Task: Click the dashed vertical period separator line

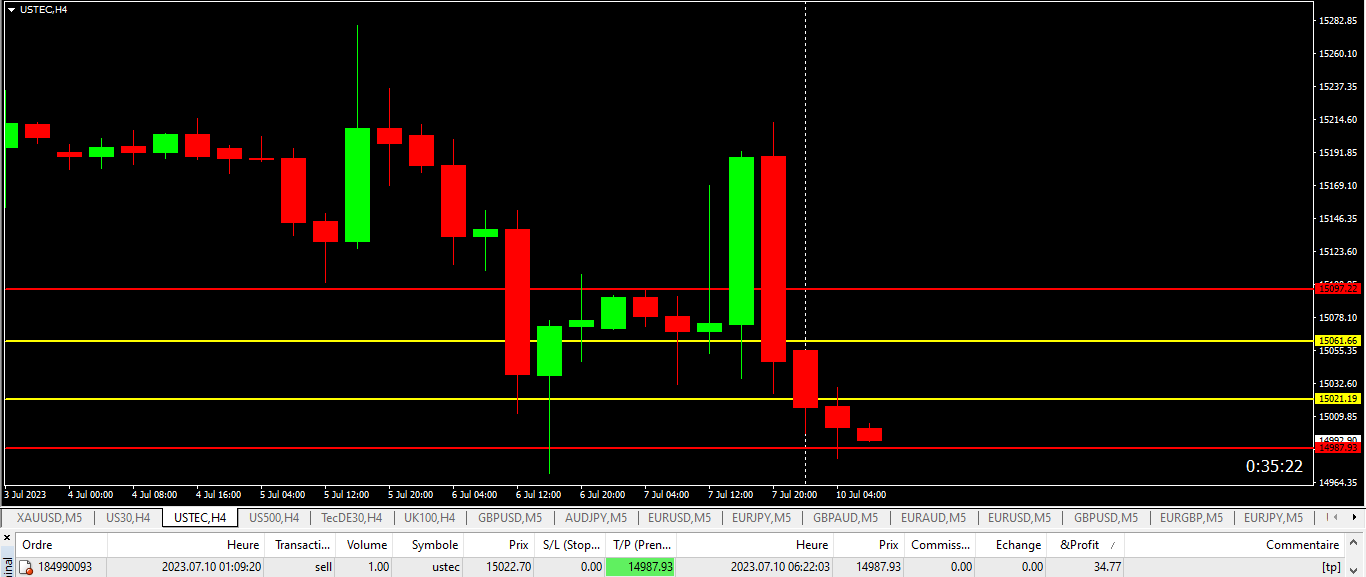Action: [806, 200]
